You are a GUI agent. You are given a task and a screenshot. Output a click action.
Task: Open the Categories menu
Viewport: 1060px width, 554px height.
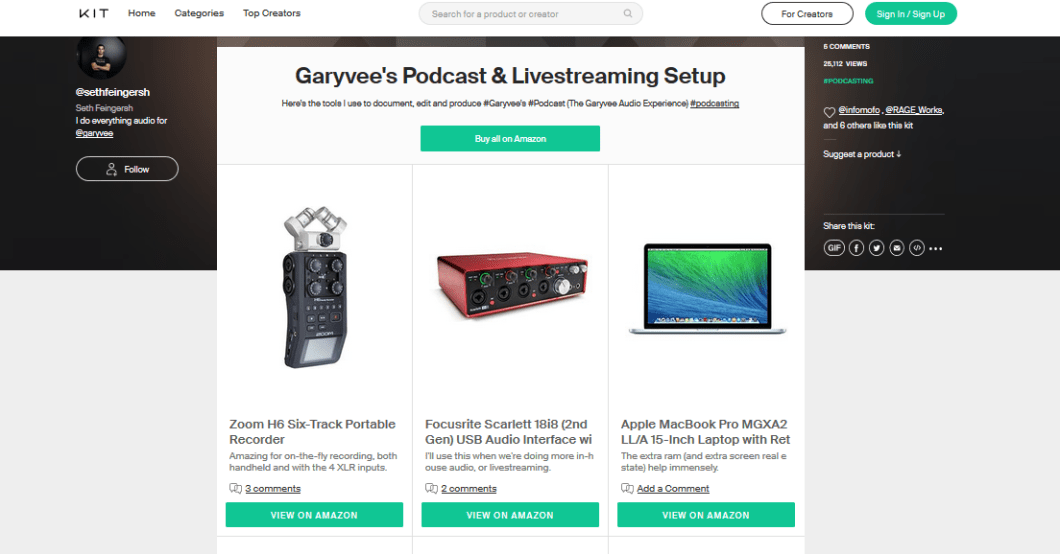pyautogui.click(x=199, y=14)
